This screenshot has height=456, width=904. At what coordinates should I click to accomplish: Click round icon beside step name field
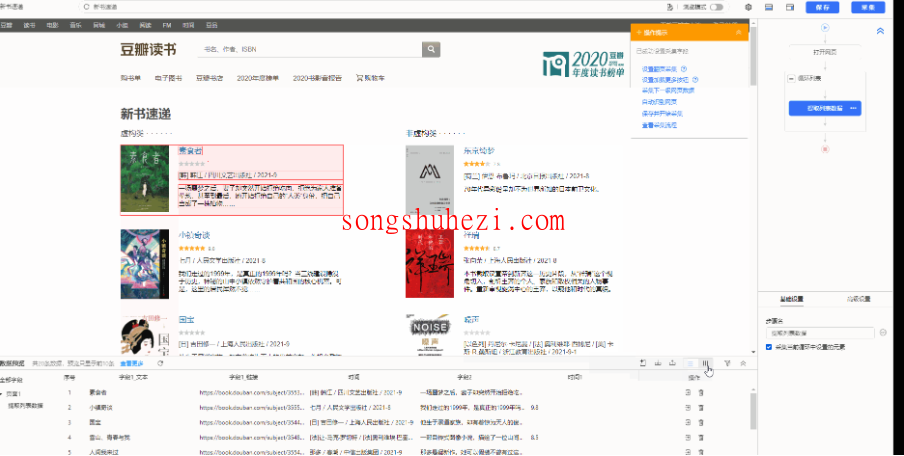tap(883, 333)
